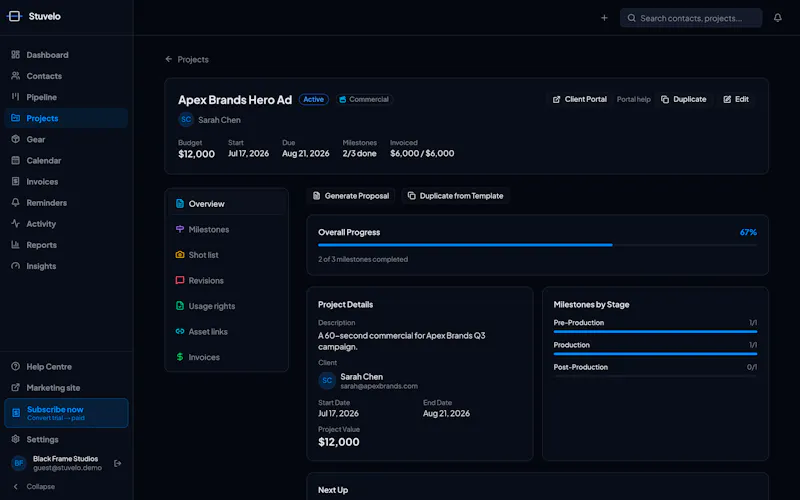The image size is (800, 500).
Task: Click the Calendar sidebar icon
Action: (16, 160)
